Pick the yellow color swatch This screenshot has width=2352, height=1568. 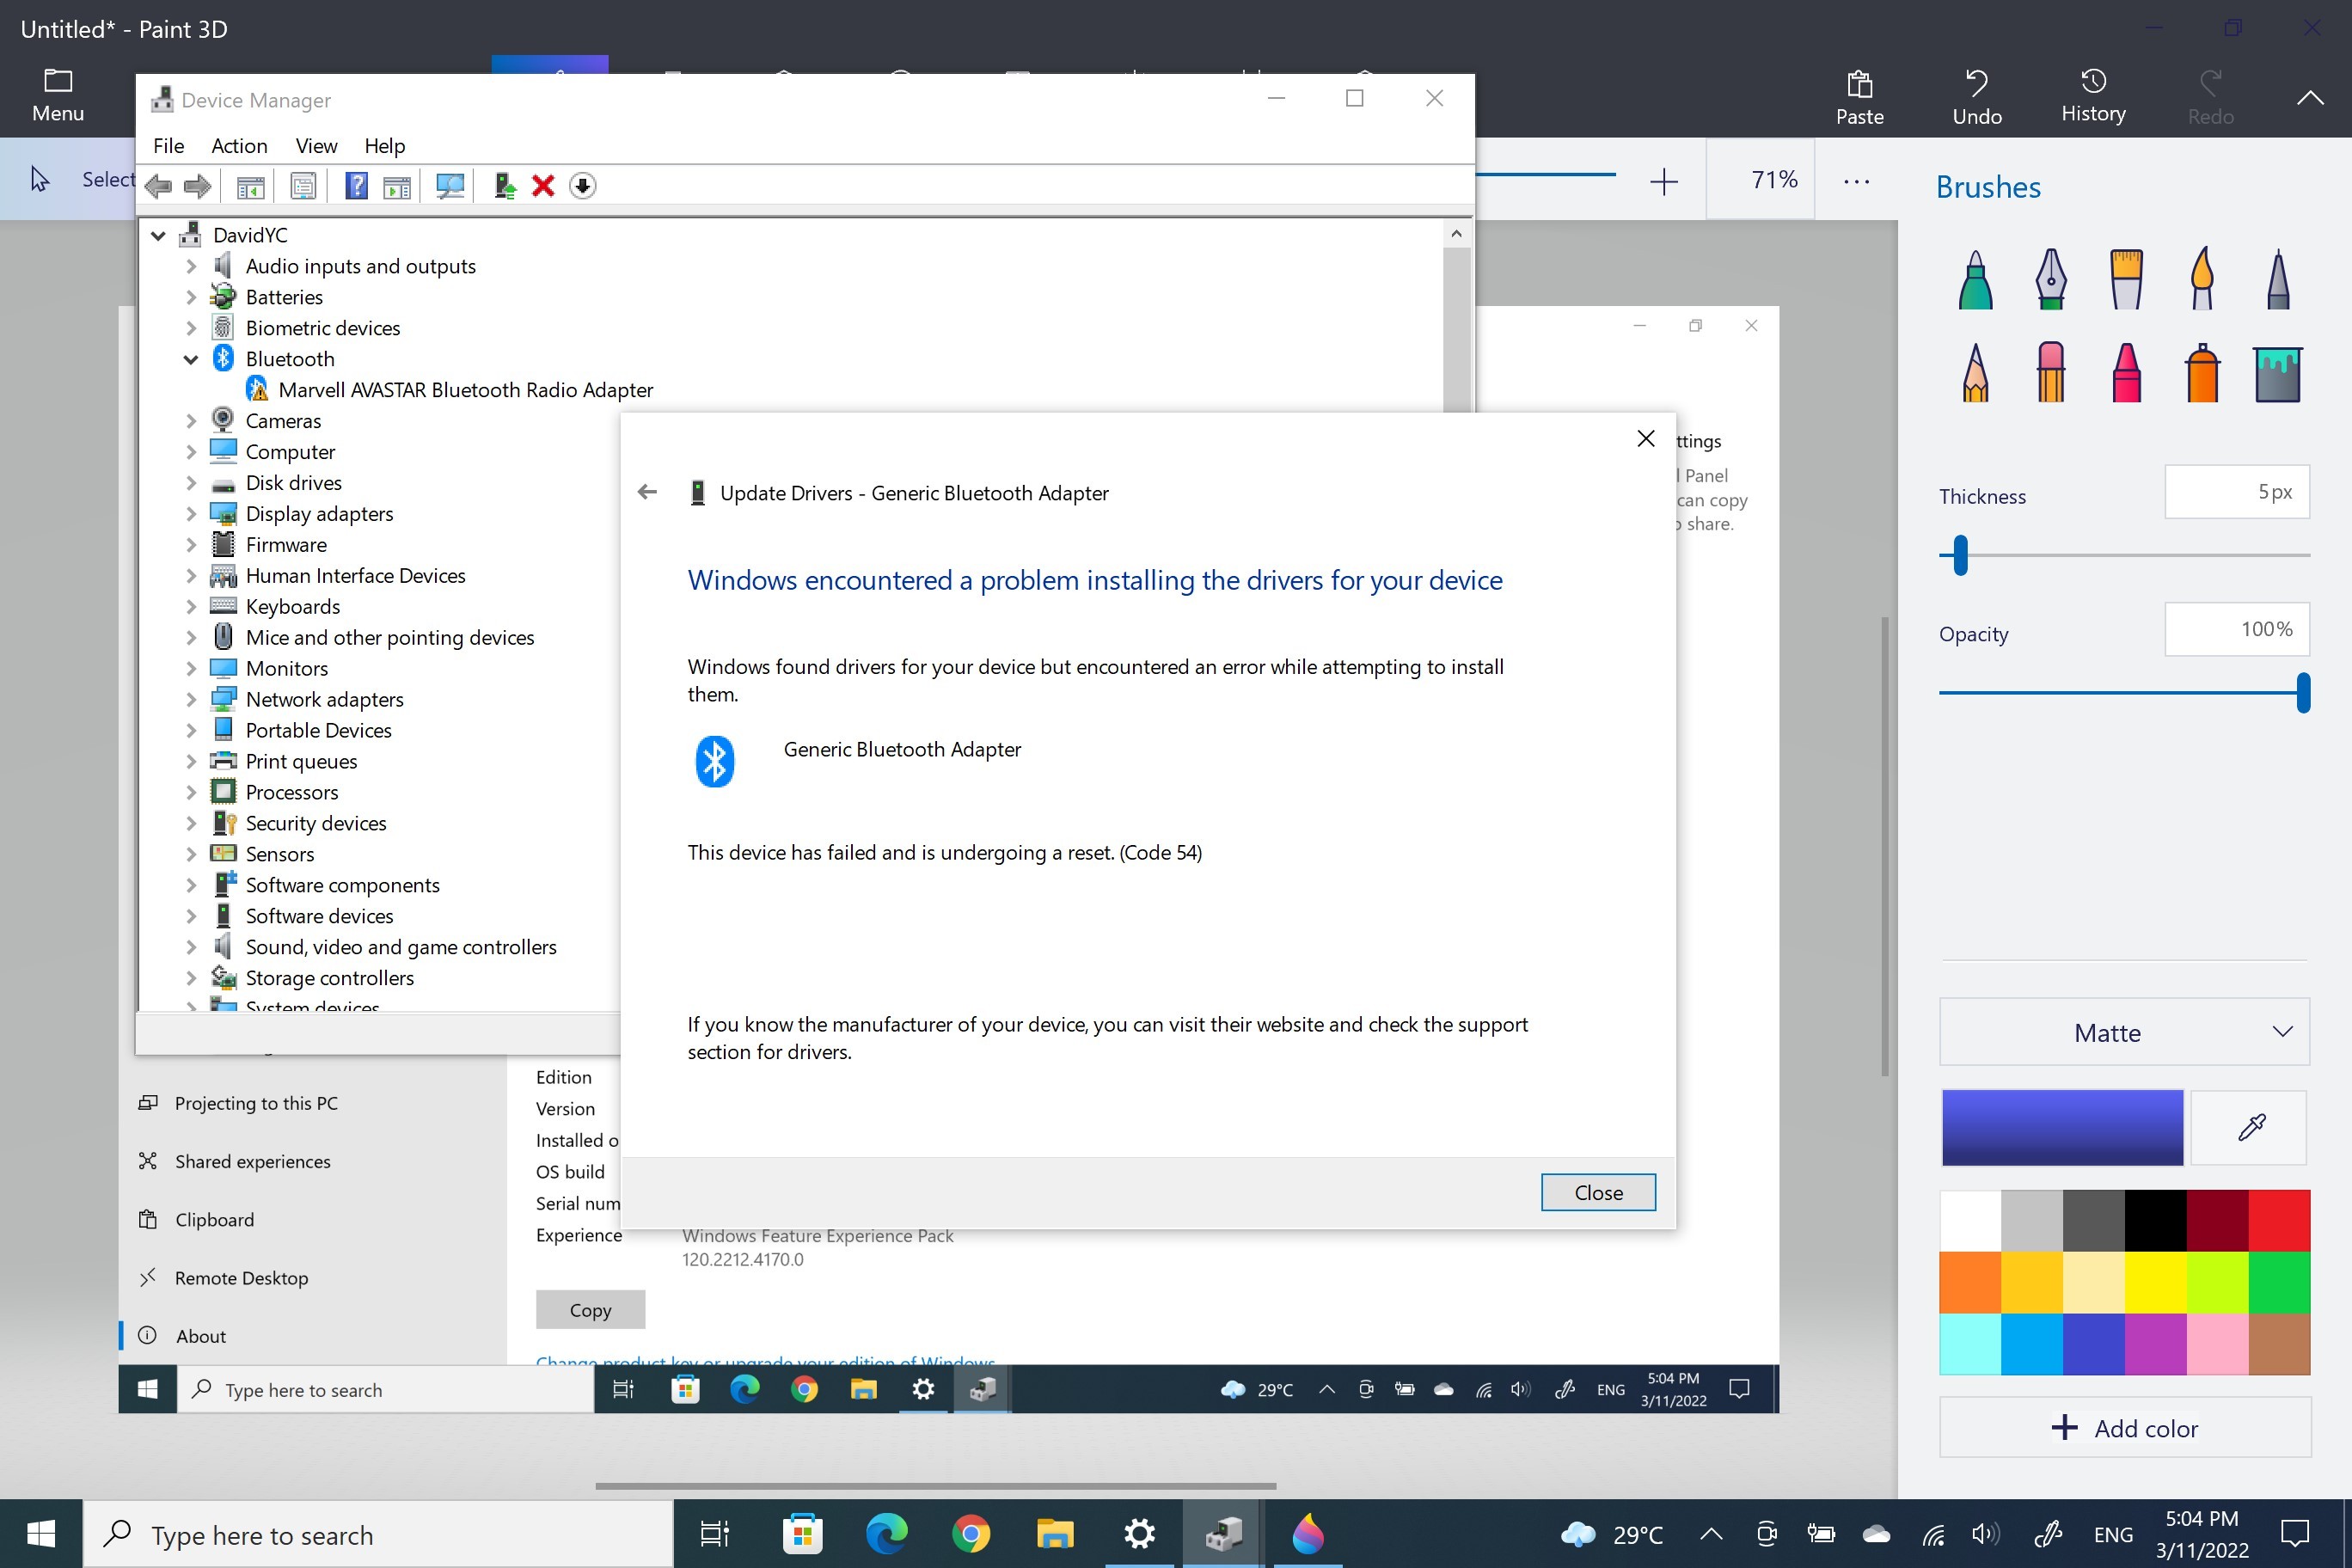click(x=2155, y=1282)
